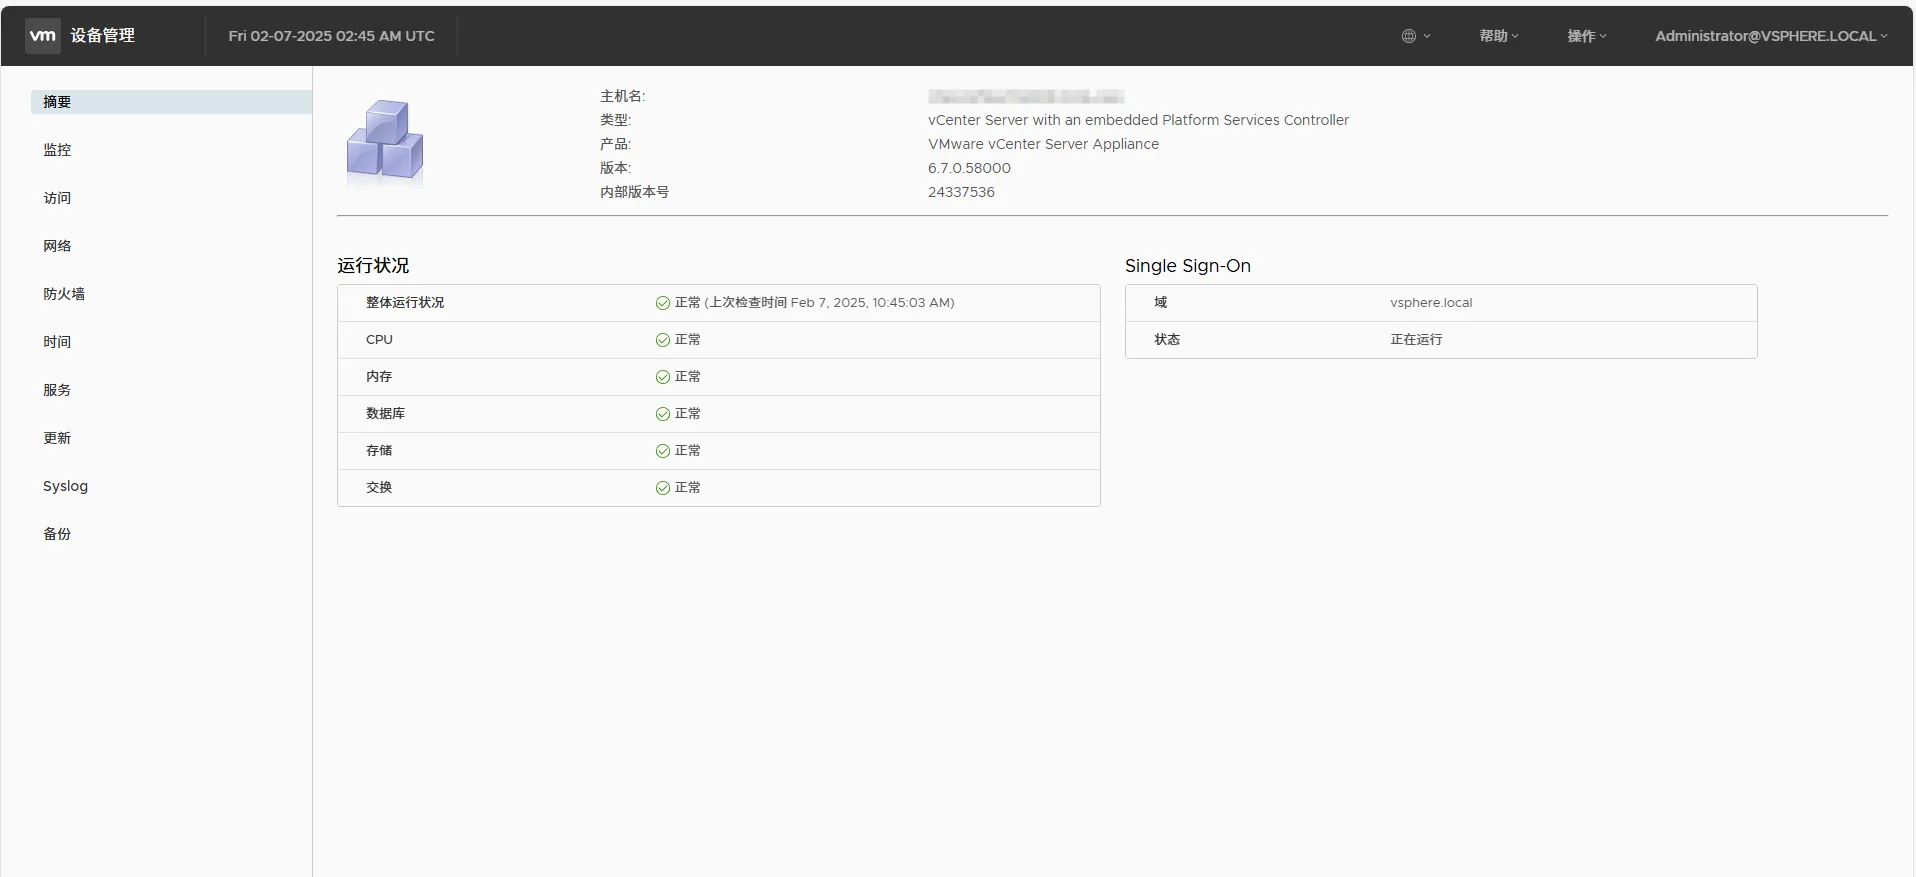Click the 域 label in Single Sign-On

point(1160,303)
